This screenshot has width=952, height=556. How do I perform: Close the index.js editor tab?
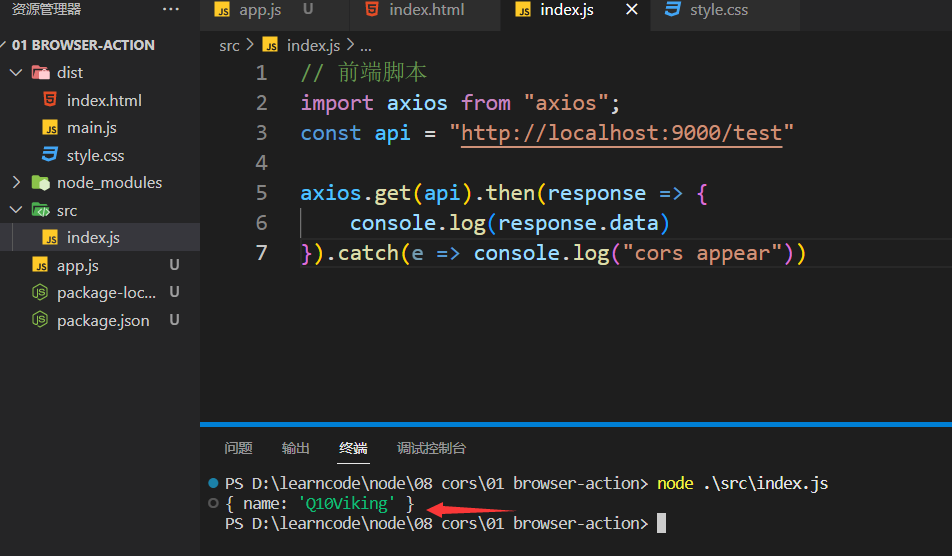click(631, 10)
